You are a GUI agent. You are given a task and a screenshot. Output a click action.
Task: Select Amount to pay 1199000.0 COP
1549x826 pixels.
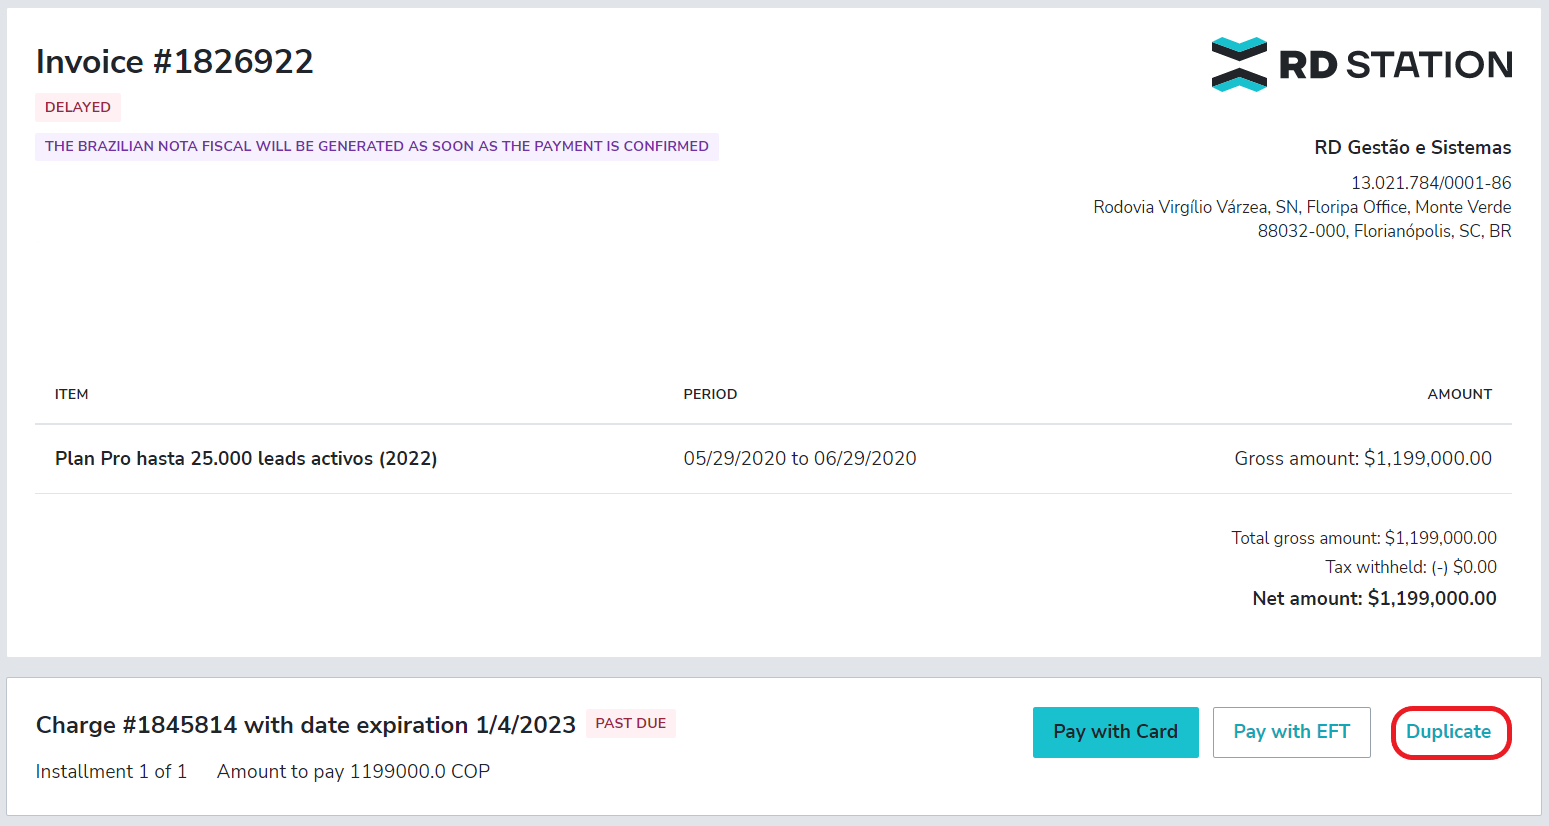[x=352, y=771]
